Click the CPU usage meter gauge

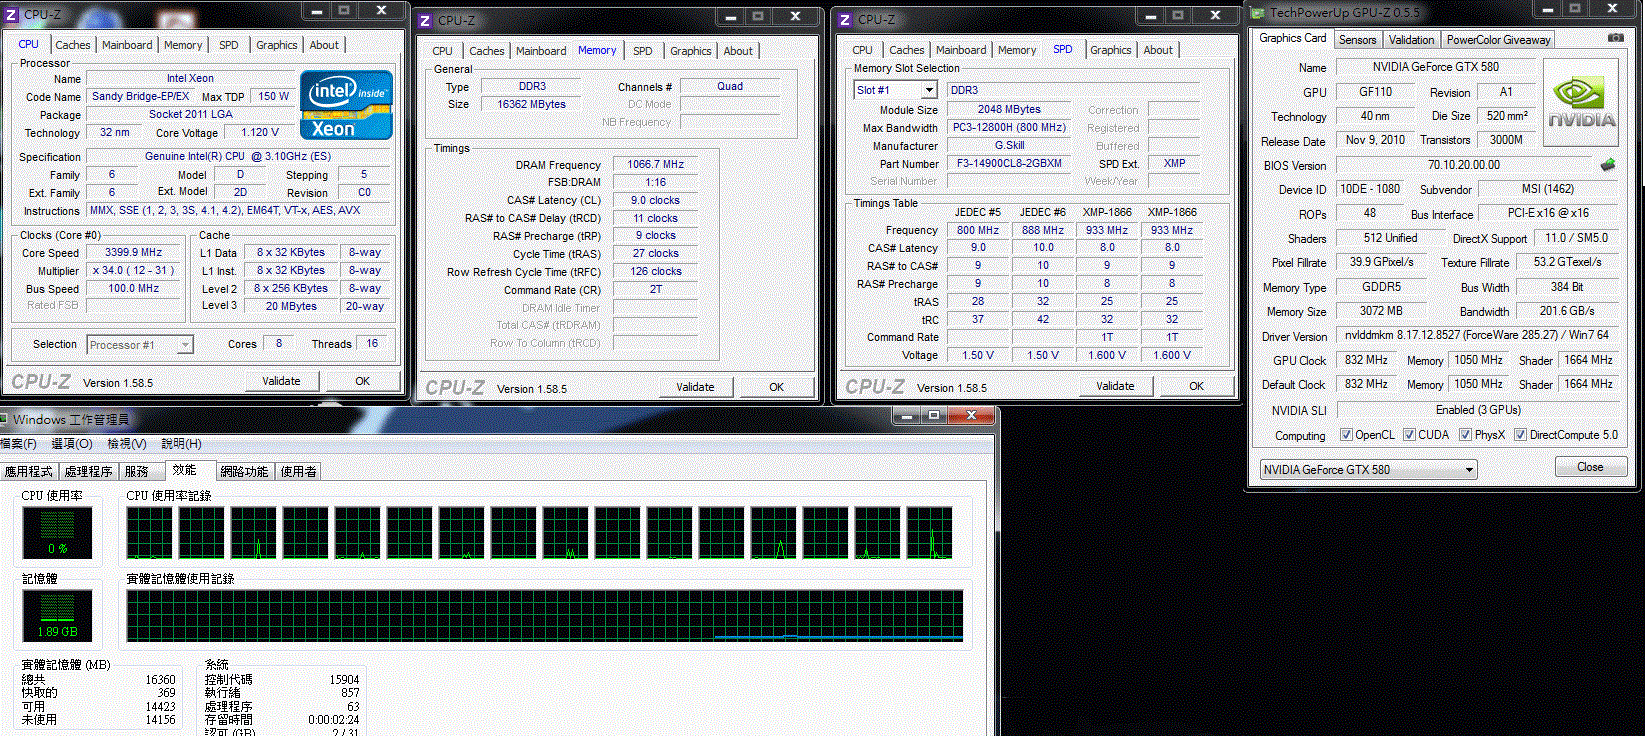[x=58, y=532]
